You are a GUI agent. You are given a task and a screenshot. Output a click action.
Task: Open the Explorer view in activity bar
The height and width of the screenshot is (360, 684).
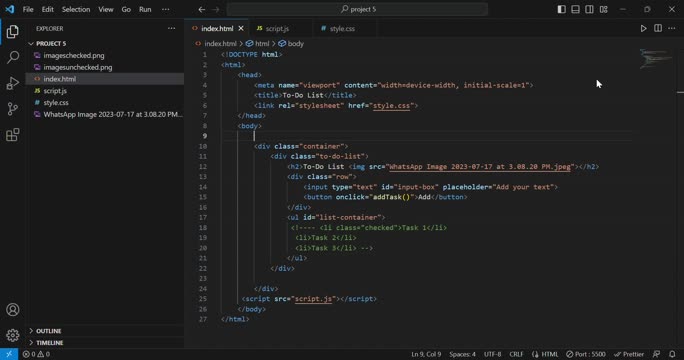(x=13, y=31)
